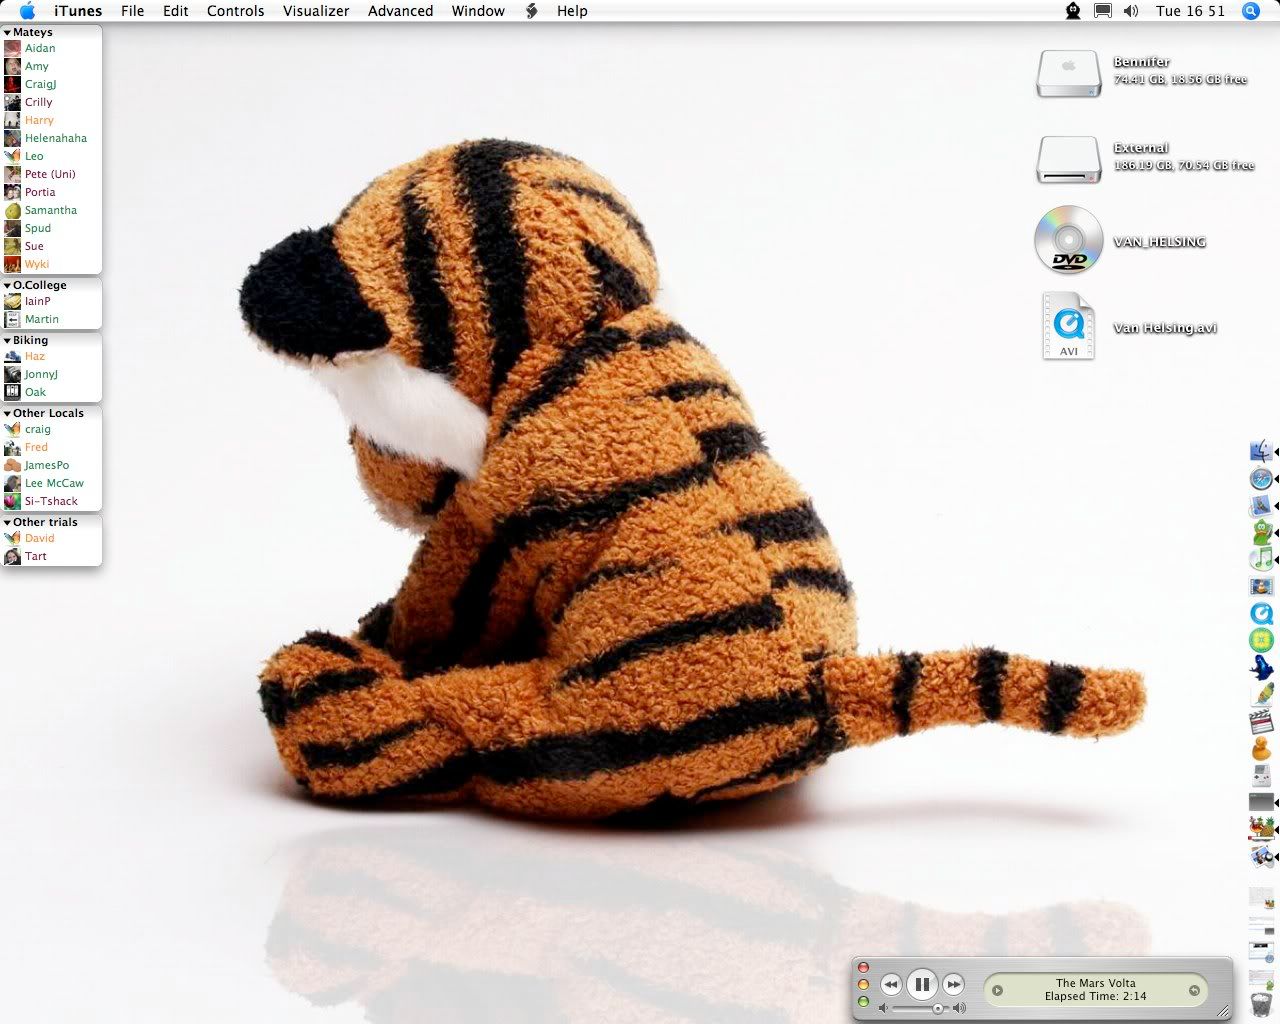Click the max-volume speaker icon in mini player
This screenshot has height=1024, width=1280.
(960, 1008)
